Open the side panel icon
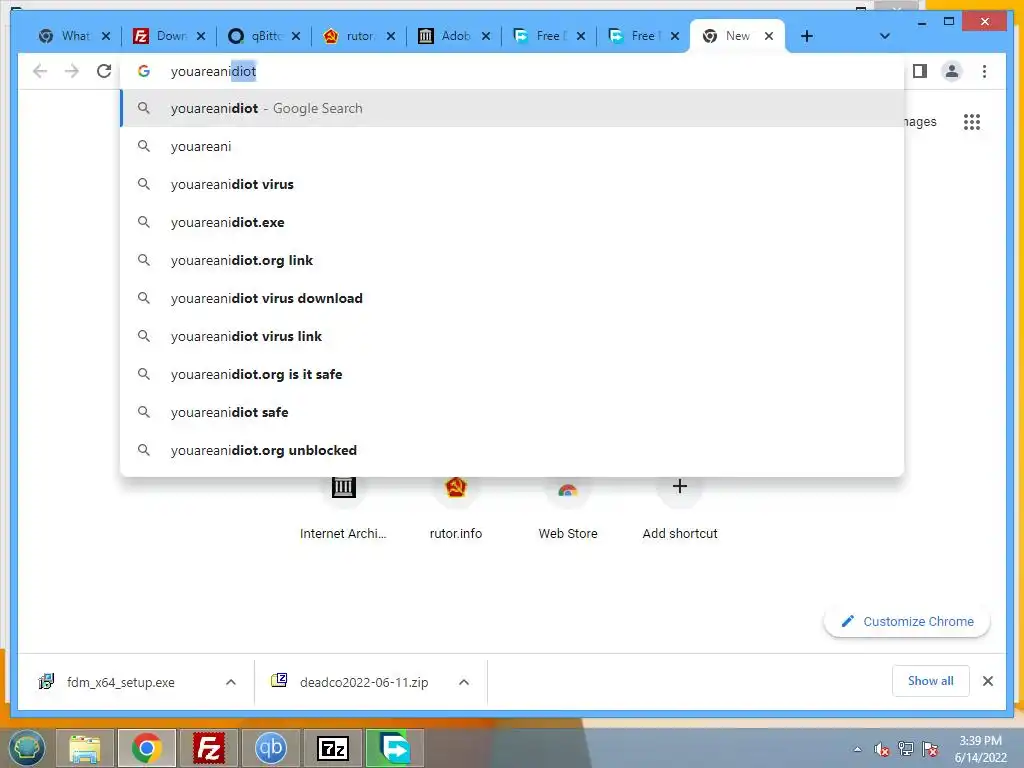The width and height of the screenshot is (1024, 768). (x=920, y=71)
